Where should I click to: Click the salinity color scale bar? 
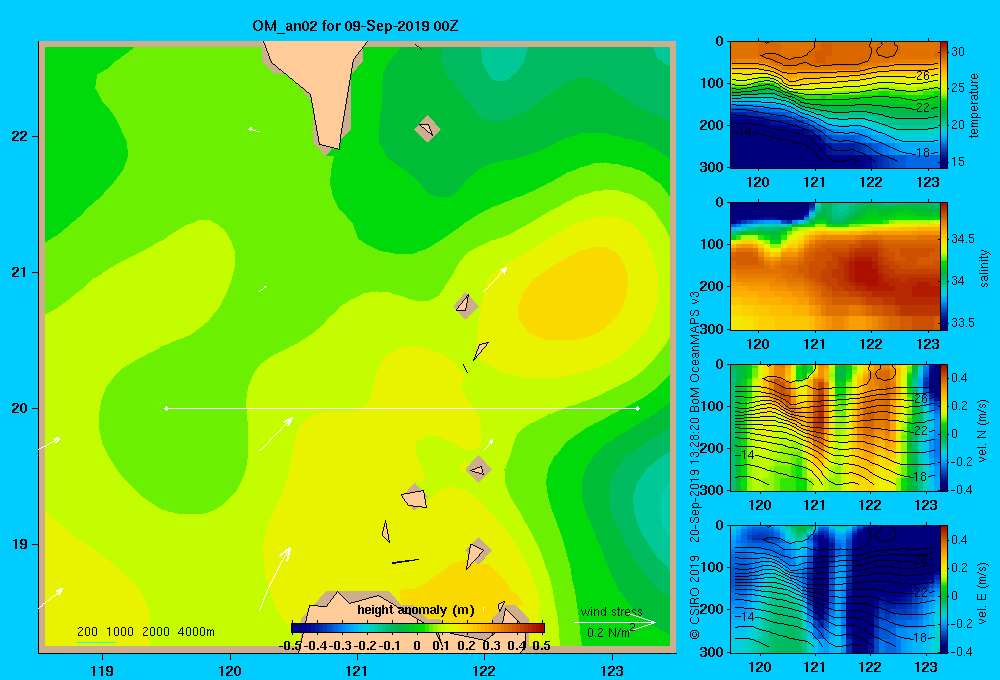tap(944, 266)
